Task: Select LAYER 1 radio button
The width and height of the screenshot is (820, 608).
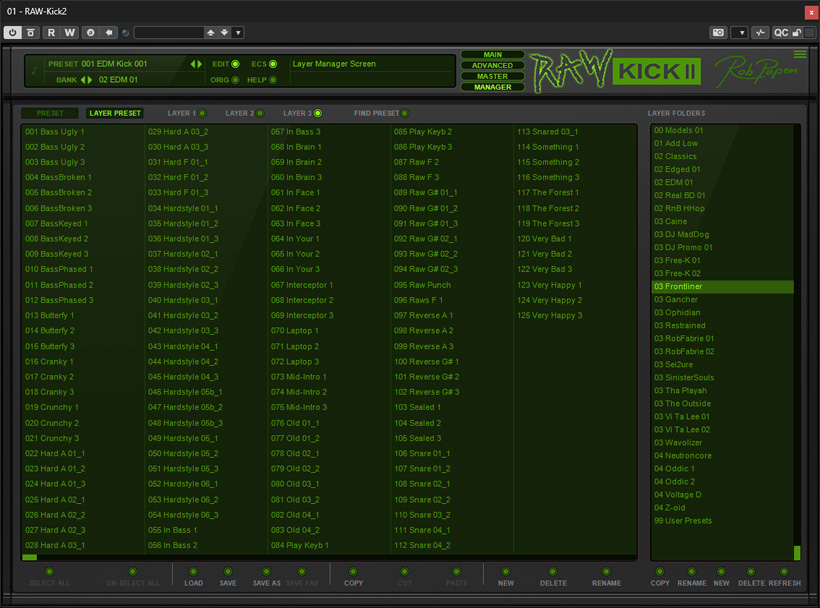Action: pyautogui.click(x=202, y=113)
